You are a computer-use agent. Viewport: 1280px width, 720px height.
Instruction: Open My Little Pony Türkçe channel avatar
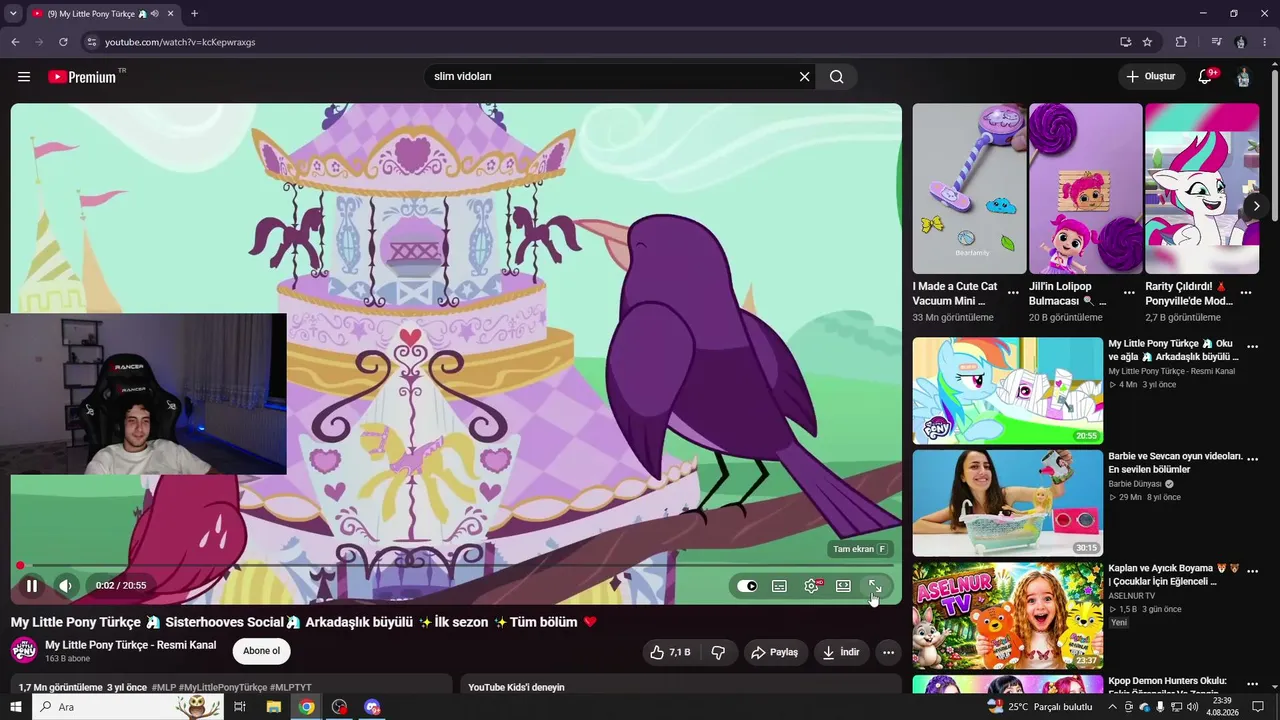pos(24,651)
